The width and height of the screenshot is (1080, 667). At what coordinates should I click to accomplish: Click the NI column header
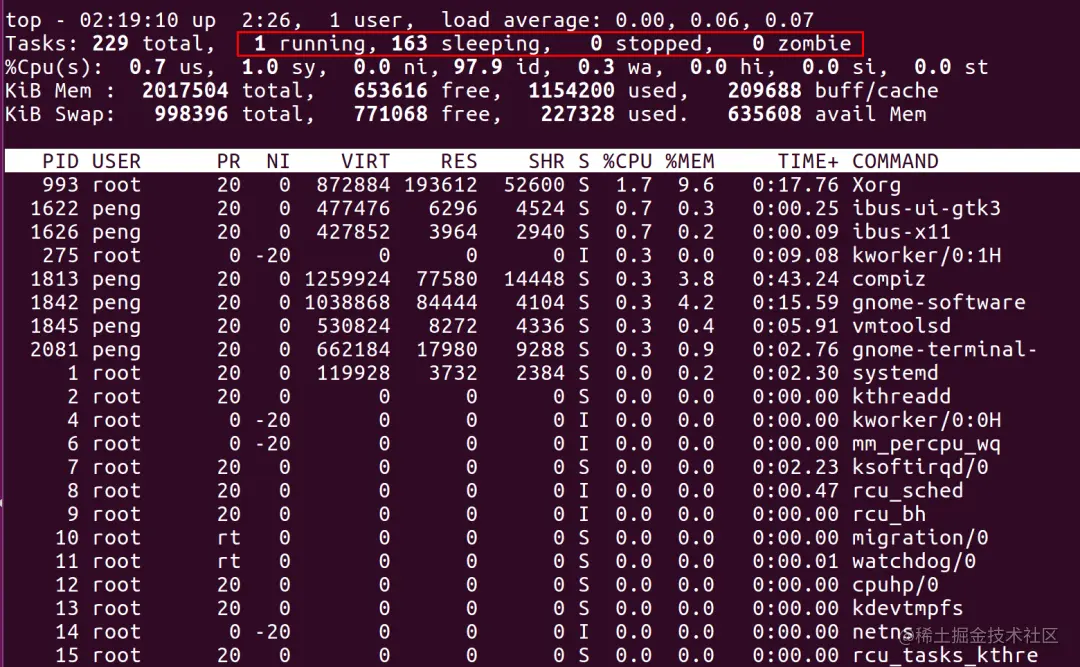tap(278, 161)
